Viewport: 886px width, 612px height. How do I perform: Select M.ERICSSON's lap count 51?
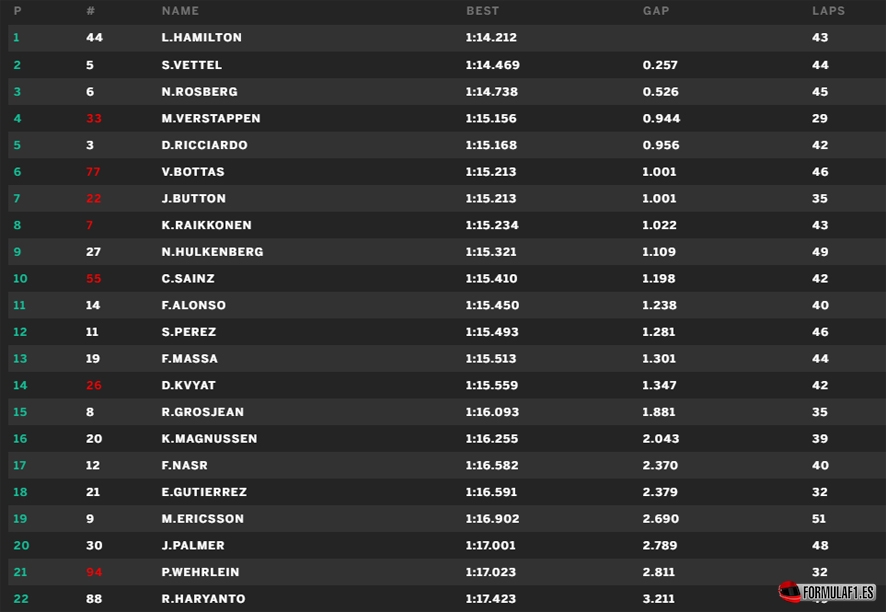[819, 519]
